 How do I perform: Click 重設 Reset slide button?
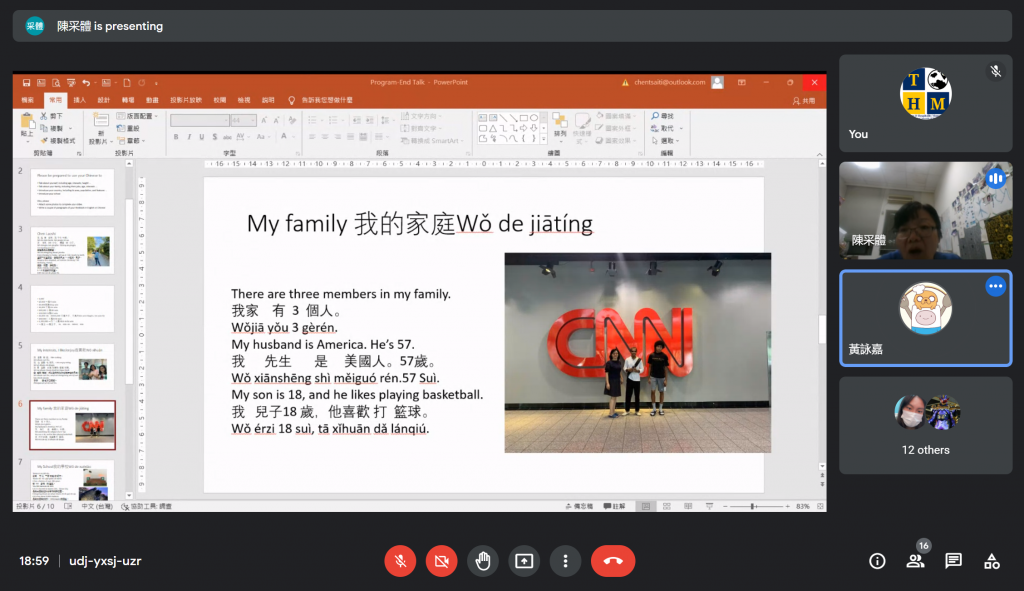pos(128,128)
